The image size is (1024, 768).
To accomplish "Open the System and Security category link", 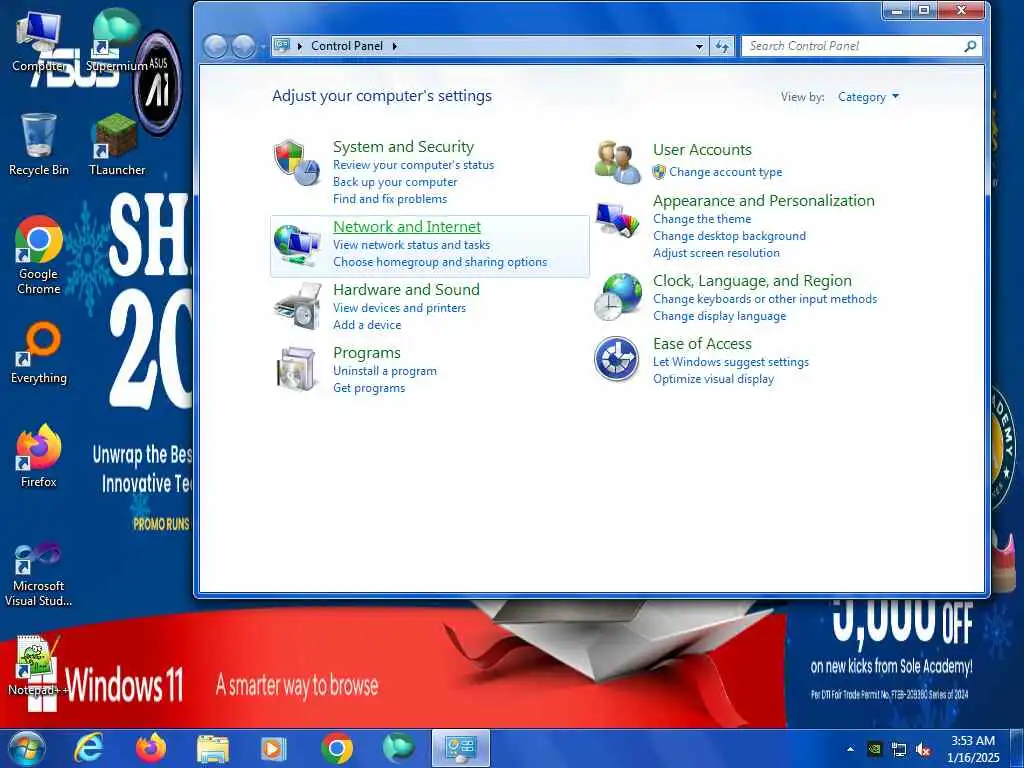I will click(403, 147).
